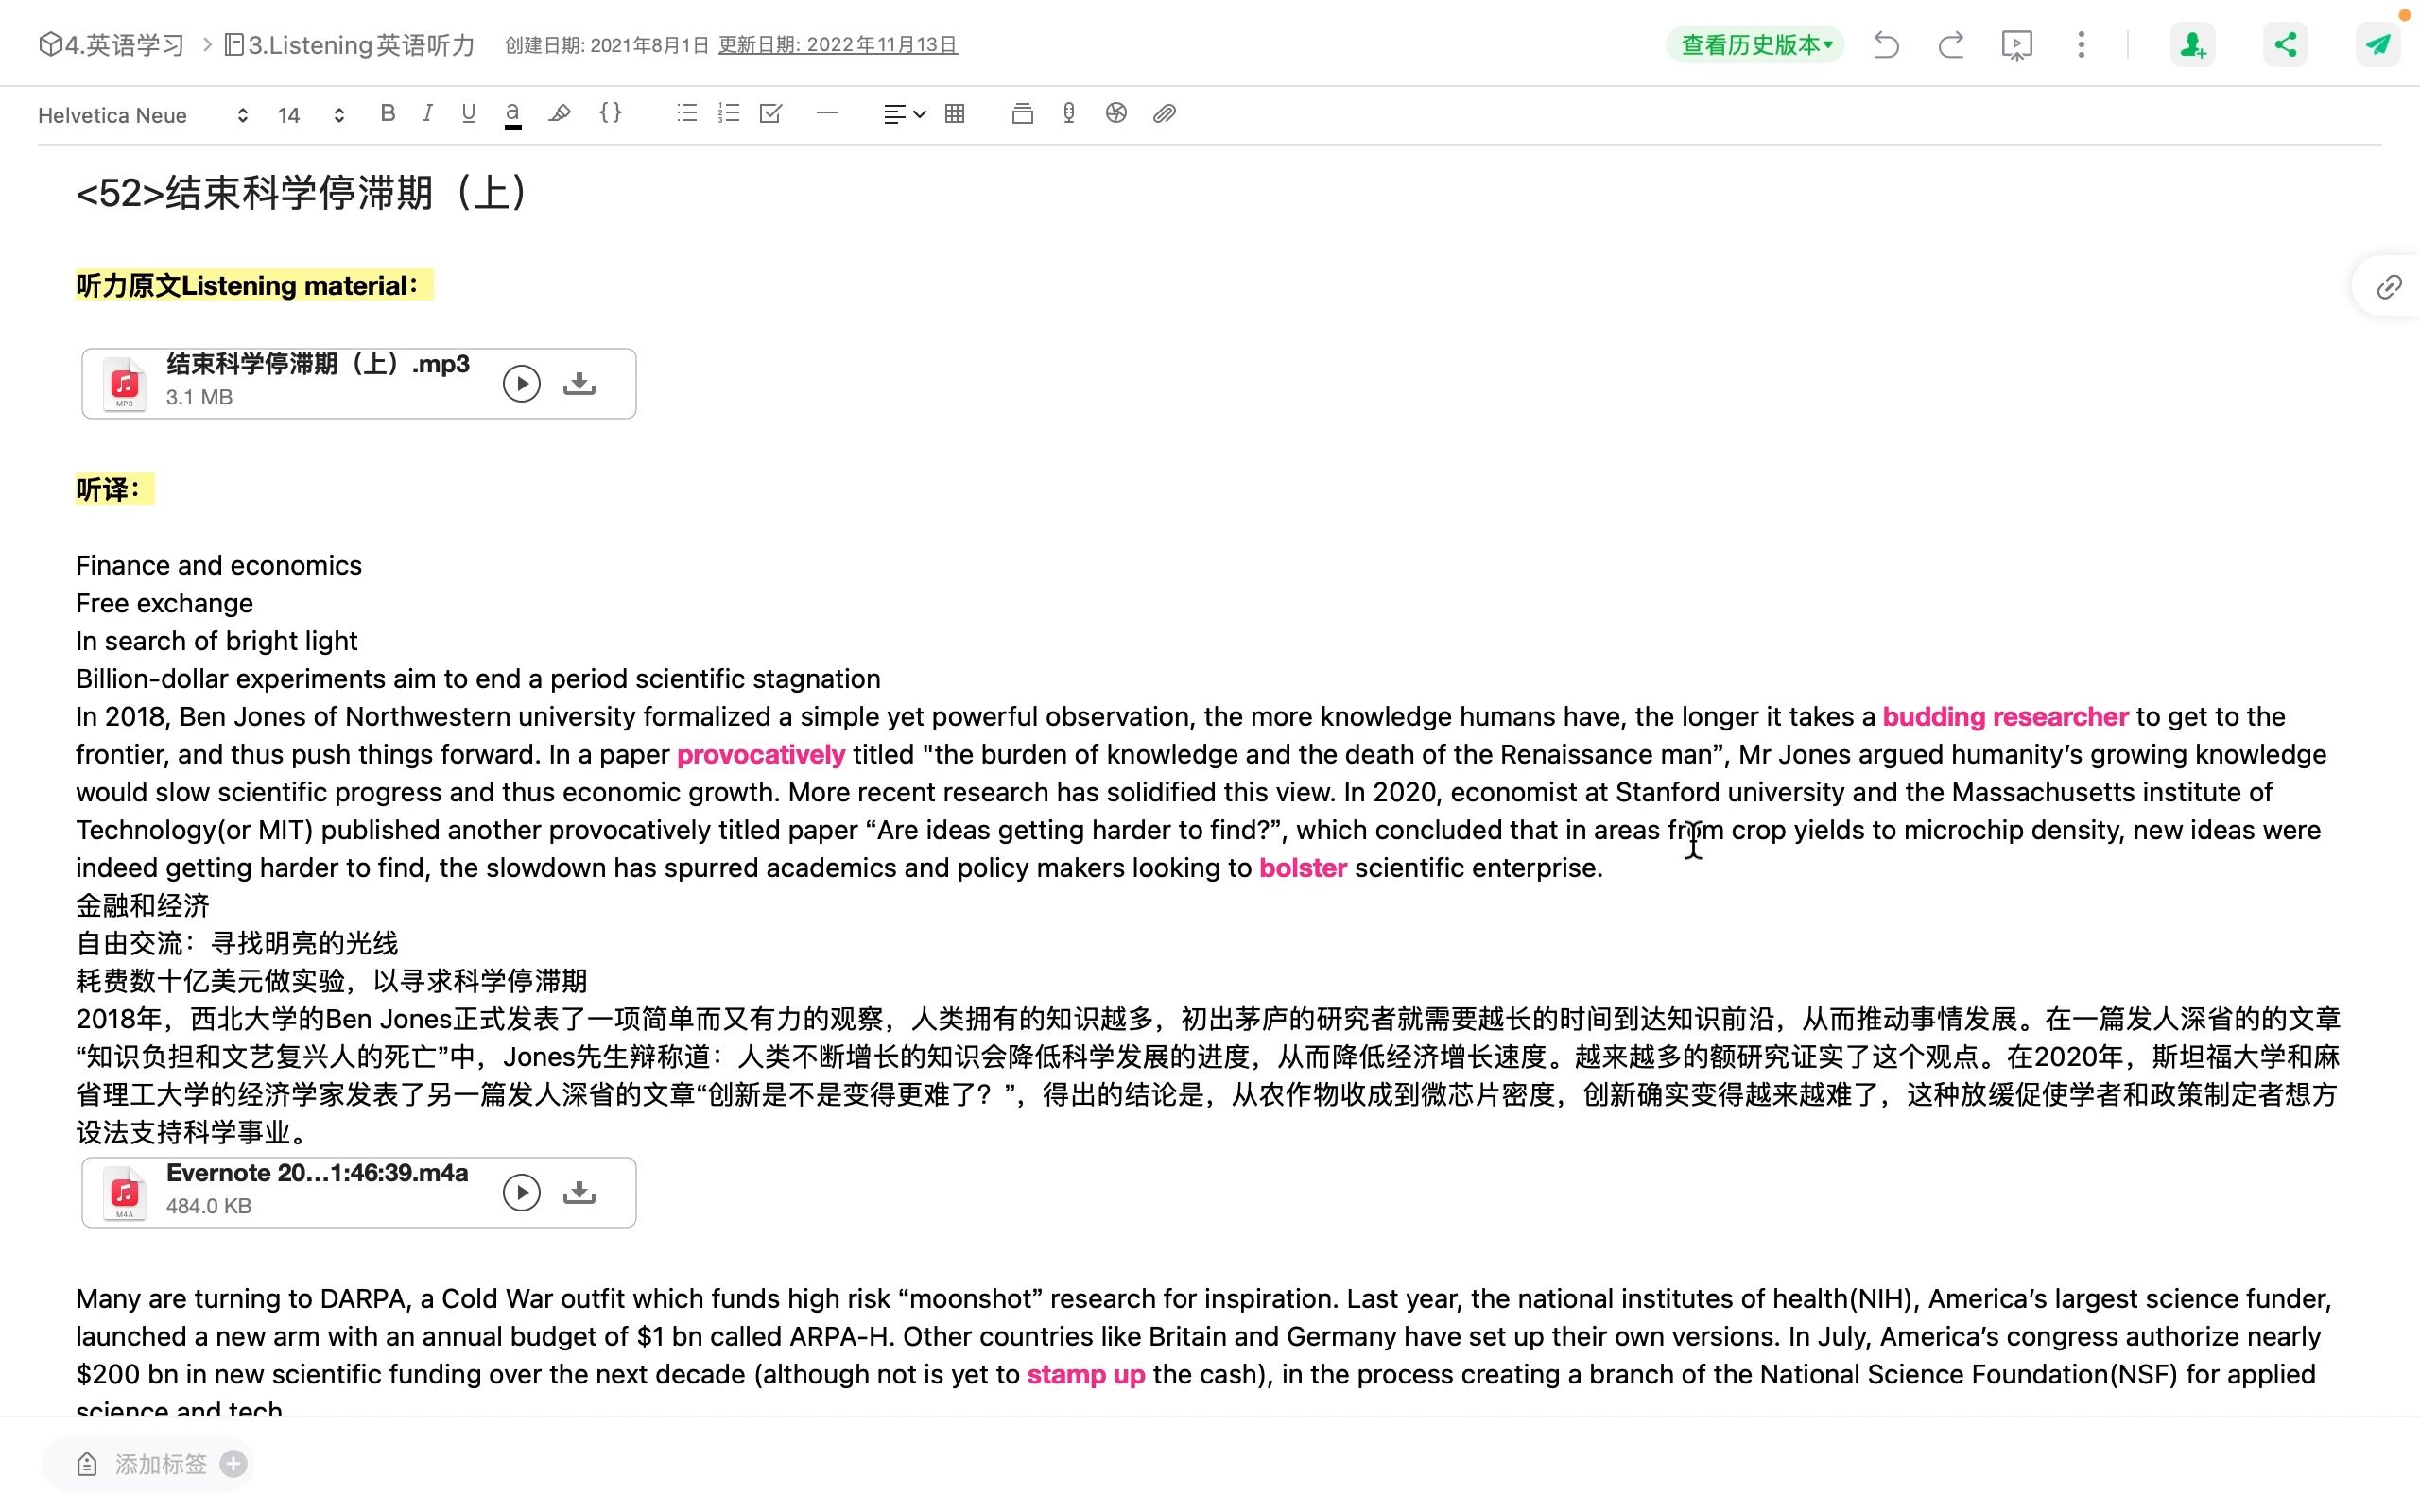Open the three-dot more options menu
2420x1512 pixels.
click(2079, 44)
